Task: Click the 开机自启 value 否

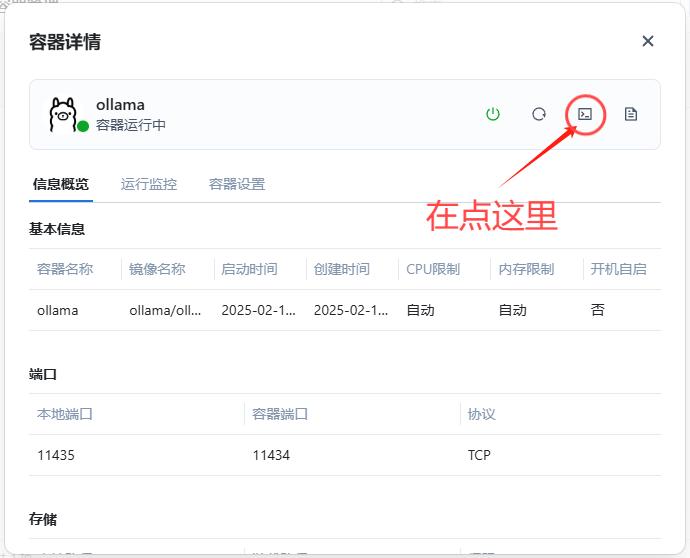Action: tap(598, 310)
